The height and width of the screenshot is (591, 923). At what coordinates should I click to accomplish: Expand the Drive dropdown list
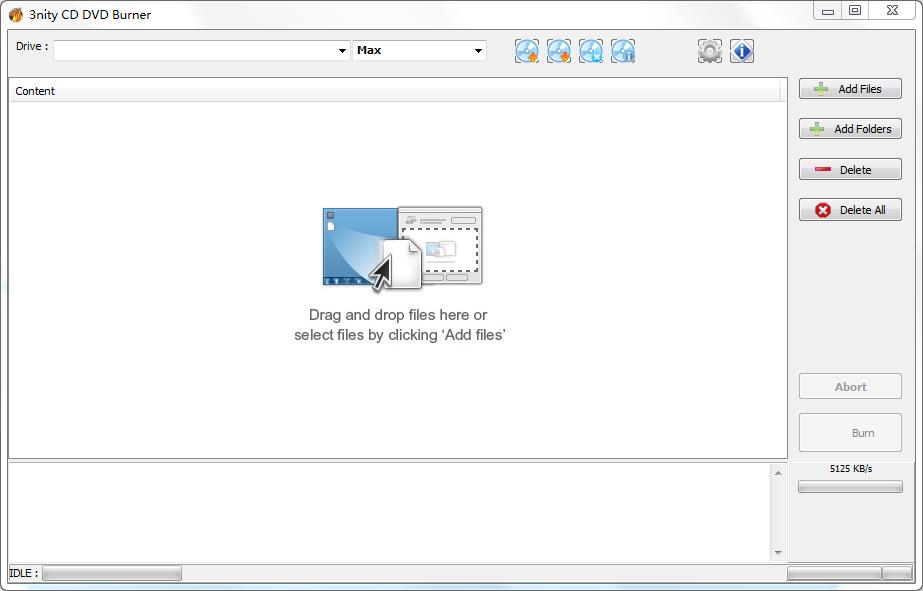pyautogui.click(x=342, y=50)
